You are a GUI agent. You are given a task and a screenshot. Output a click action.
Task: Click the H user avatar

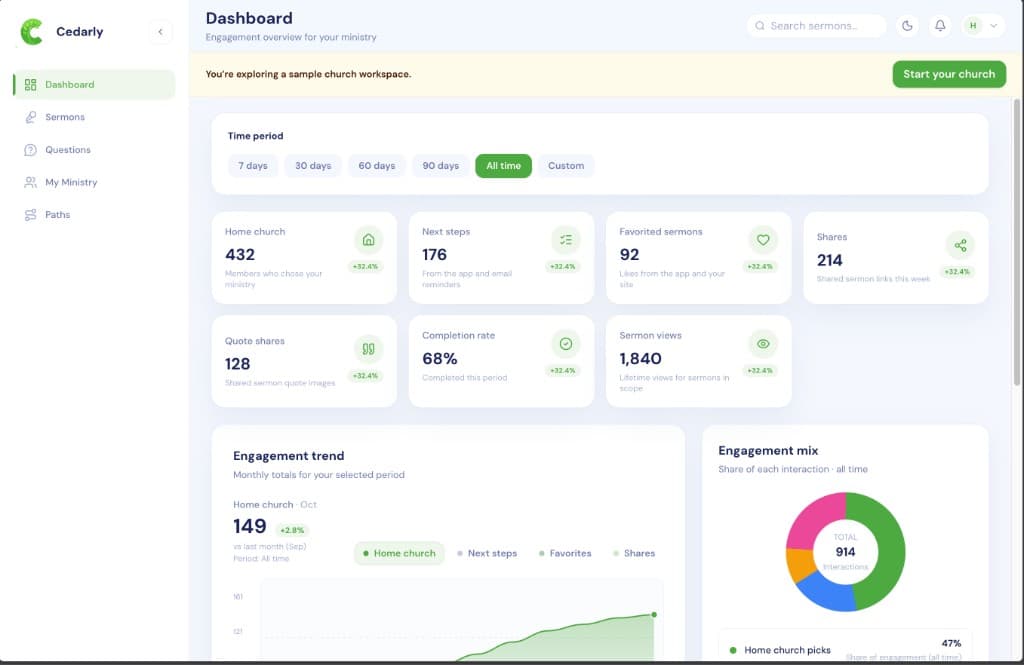(973, 25)
